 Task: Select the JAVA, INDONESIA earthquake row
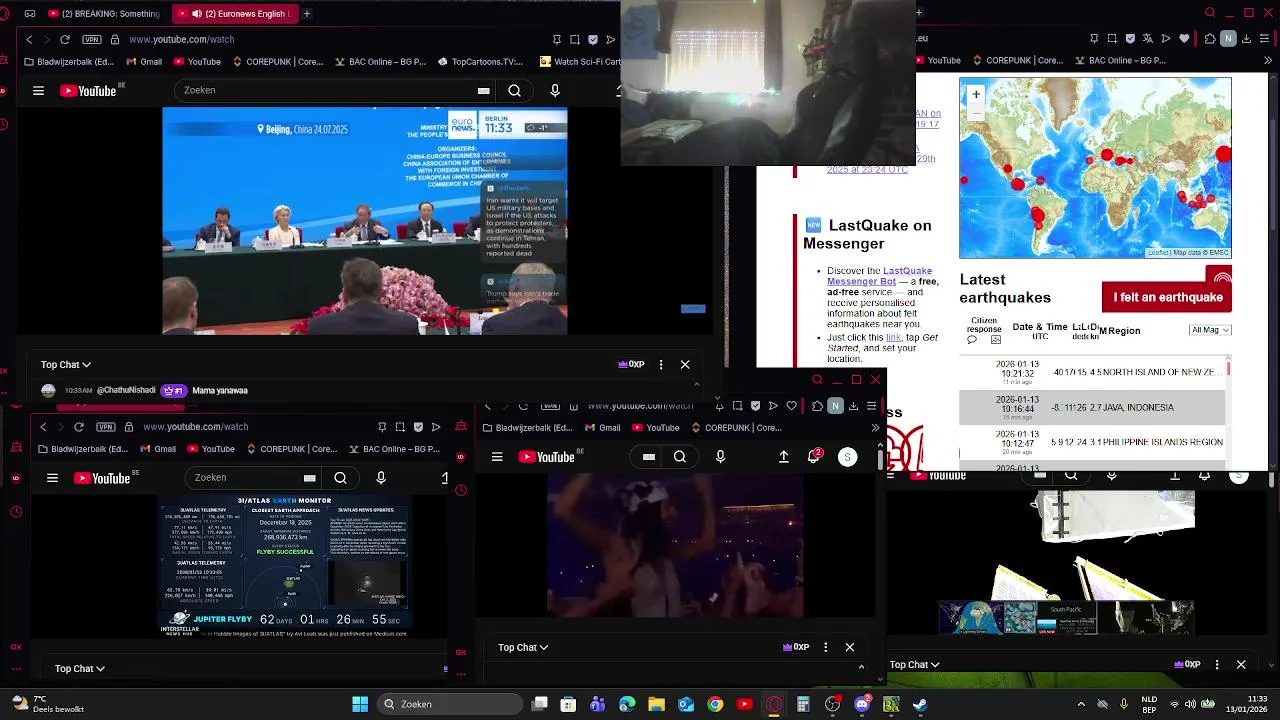[1092, 407]
